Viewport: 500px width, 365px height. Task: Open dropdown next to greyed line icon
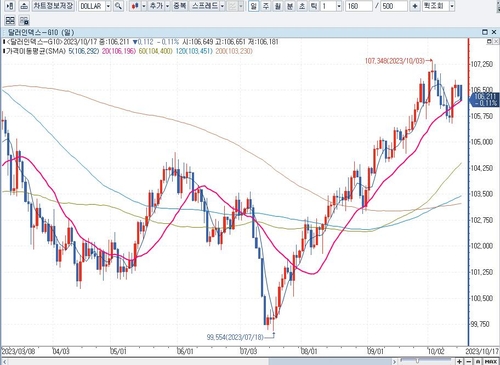241,6
